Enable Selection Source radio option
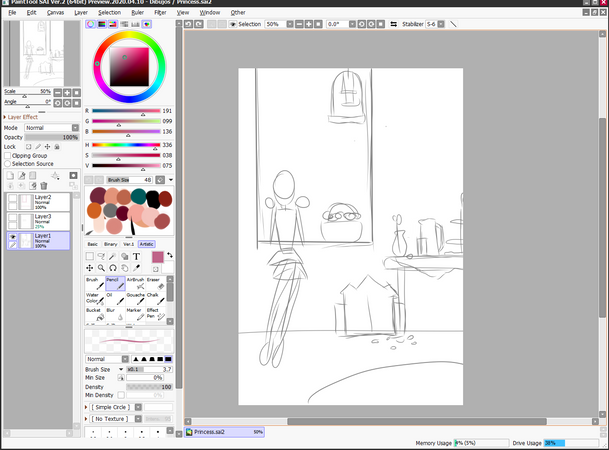 click(x=7, y=164)
